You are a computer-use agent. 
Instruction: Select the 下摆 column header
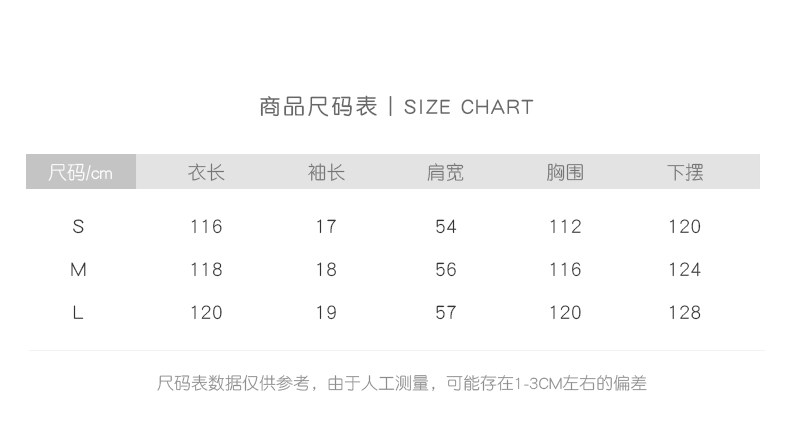coord(685,173)
